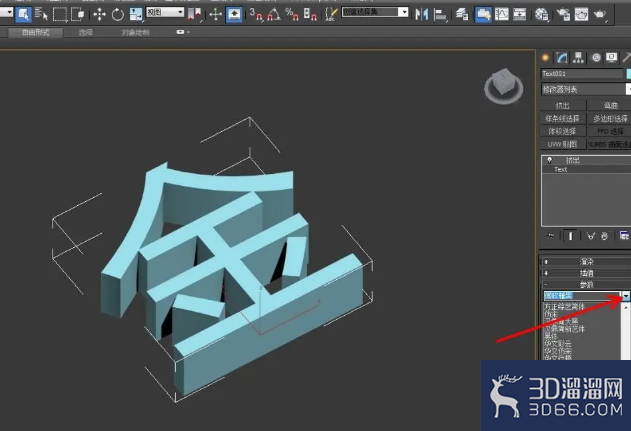Screen dimensions: 631x431
Task: Select the Select Object tool
Action: coord(24,14)
